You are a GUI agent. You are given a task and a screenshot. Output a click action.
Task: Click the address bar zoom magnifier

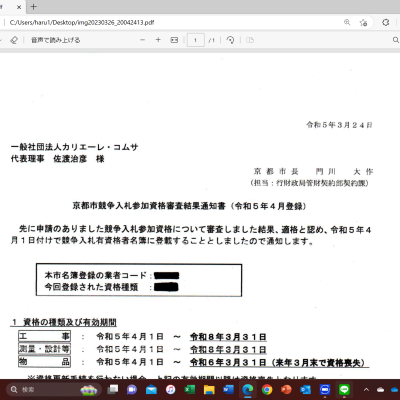347,22
